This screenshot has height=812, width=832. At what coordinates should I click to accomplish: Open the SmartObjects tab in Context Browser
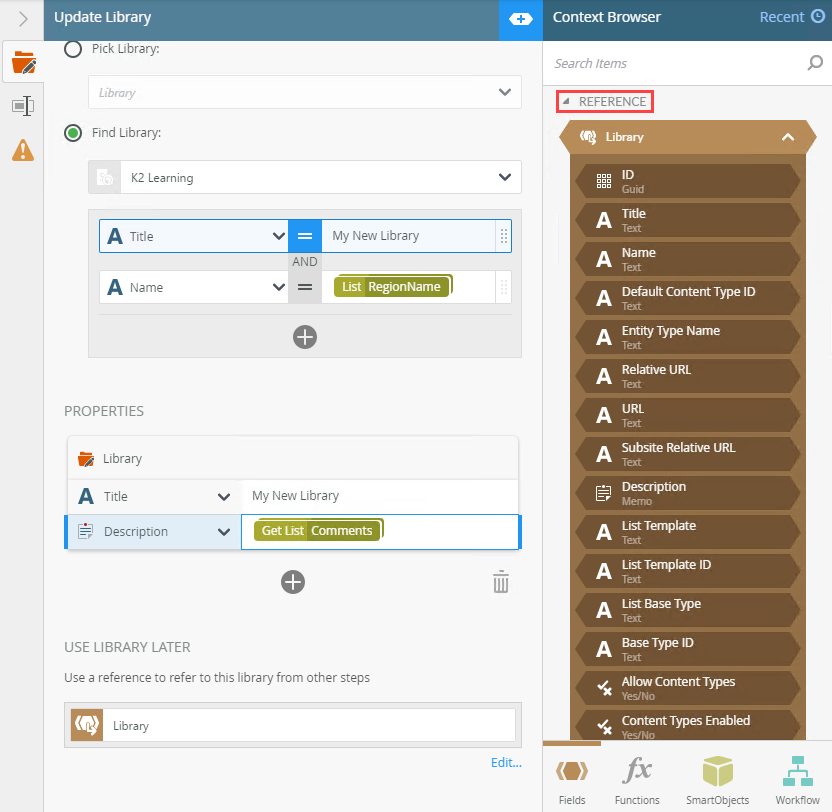717,780
